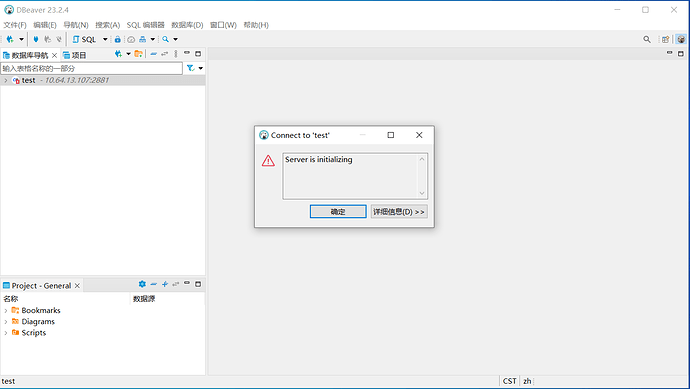
Task: Open the dropdown beside the main toolbar New Connection icon
Action: (21, 39)
